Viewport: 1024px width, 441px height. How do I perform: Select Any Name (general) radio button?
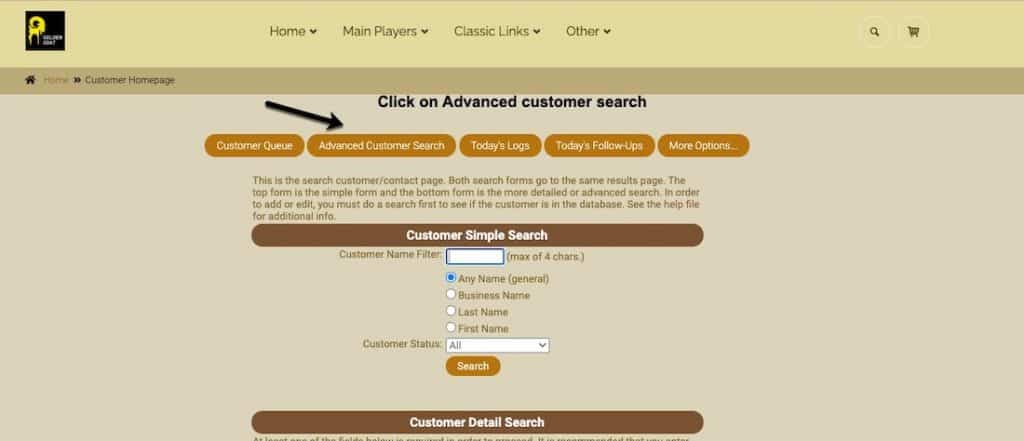tap(451, 278)
